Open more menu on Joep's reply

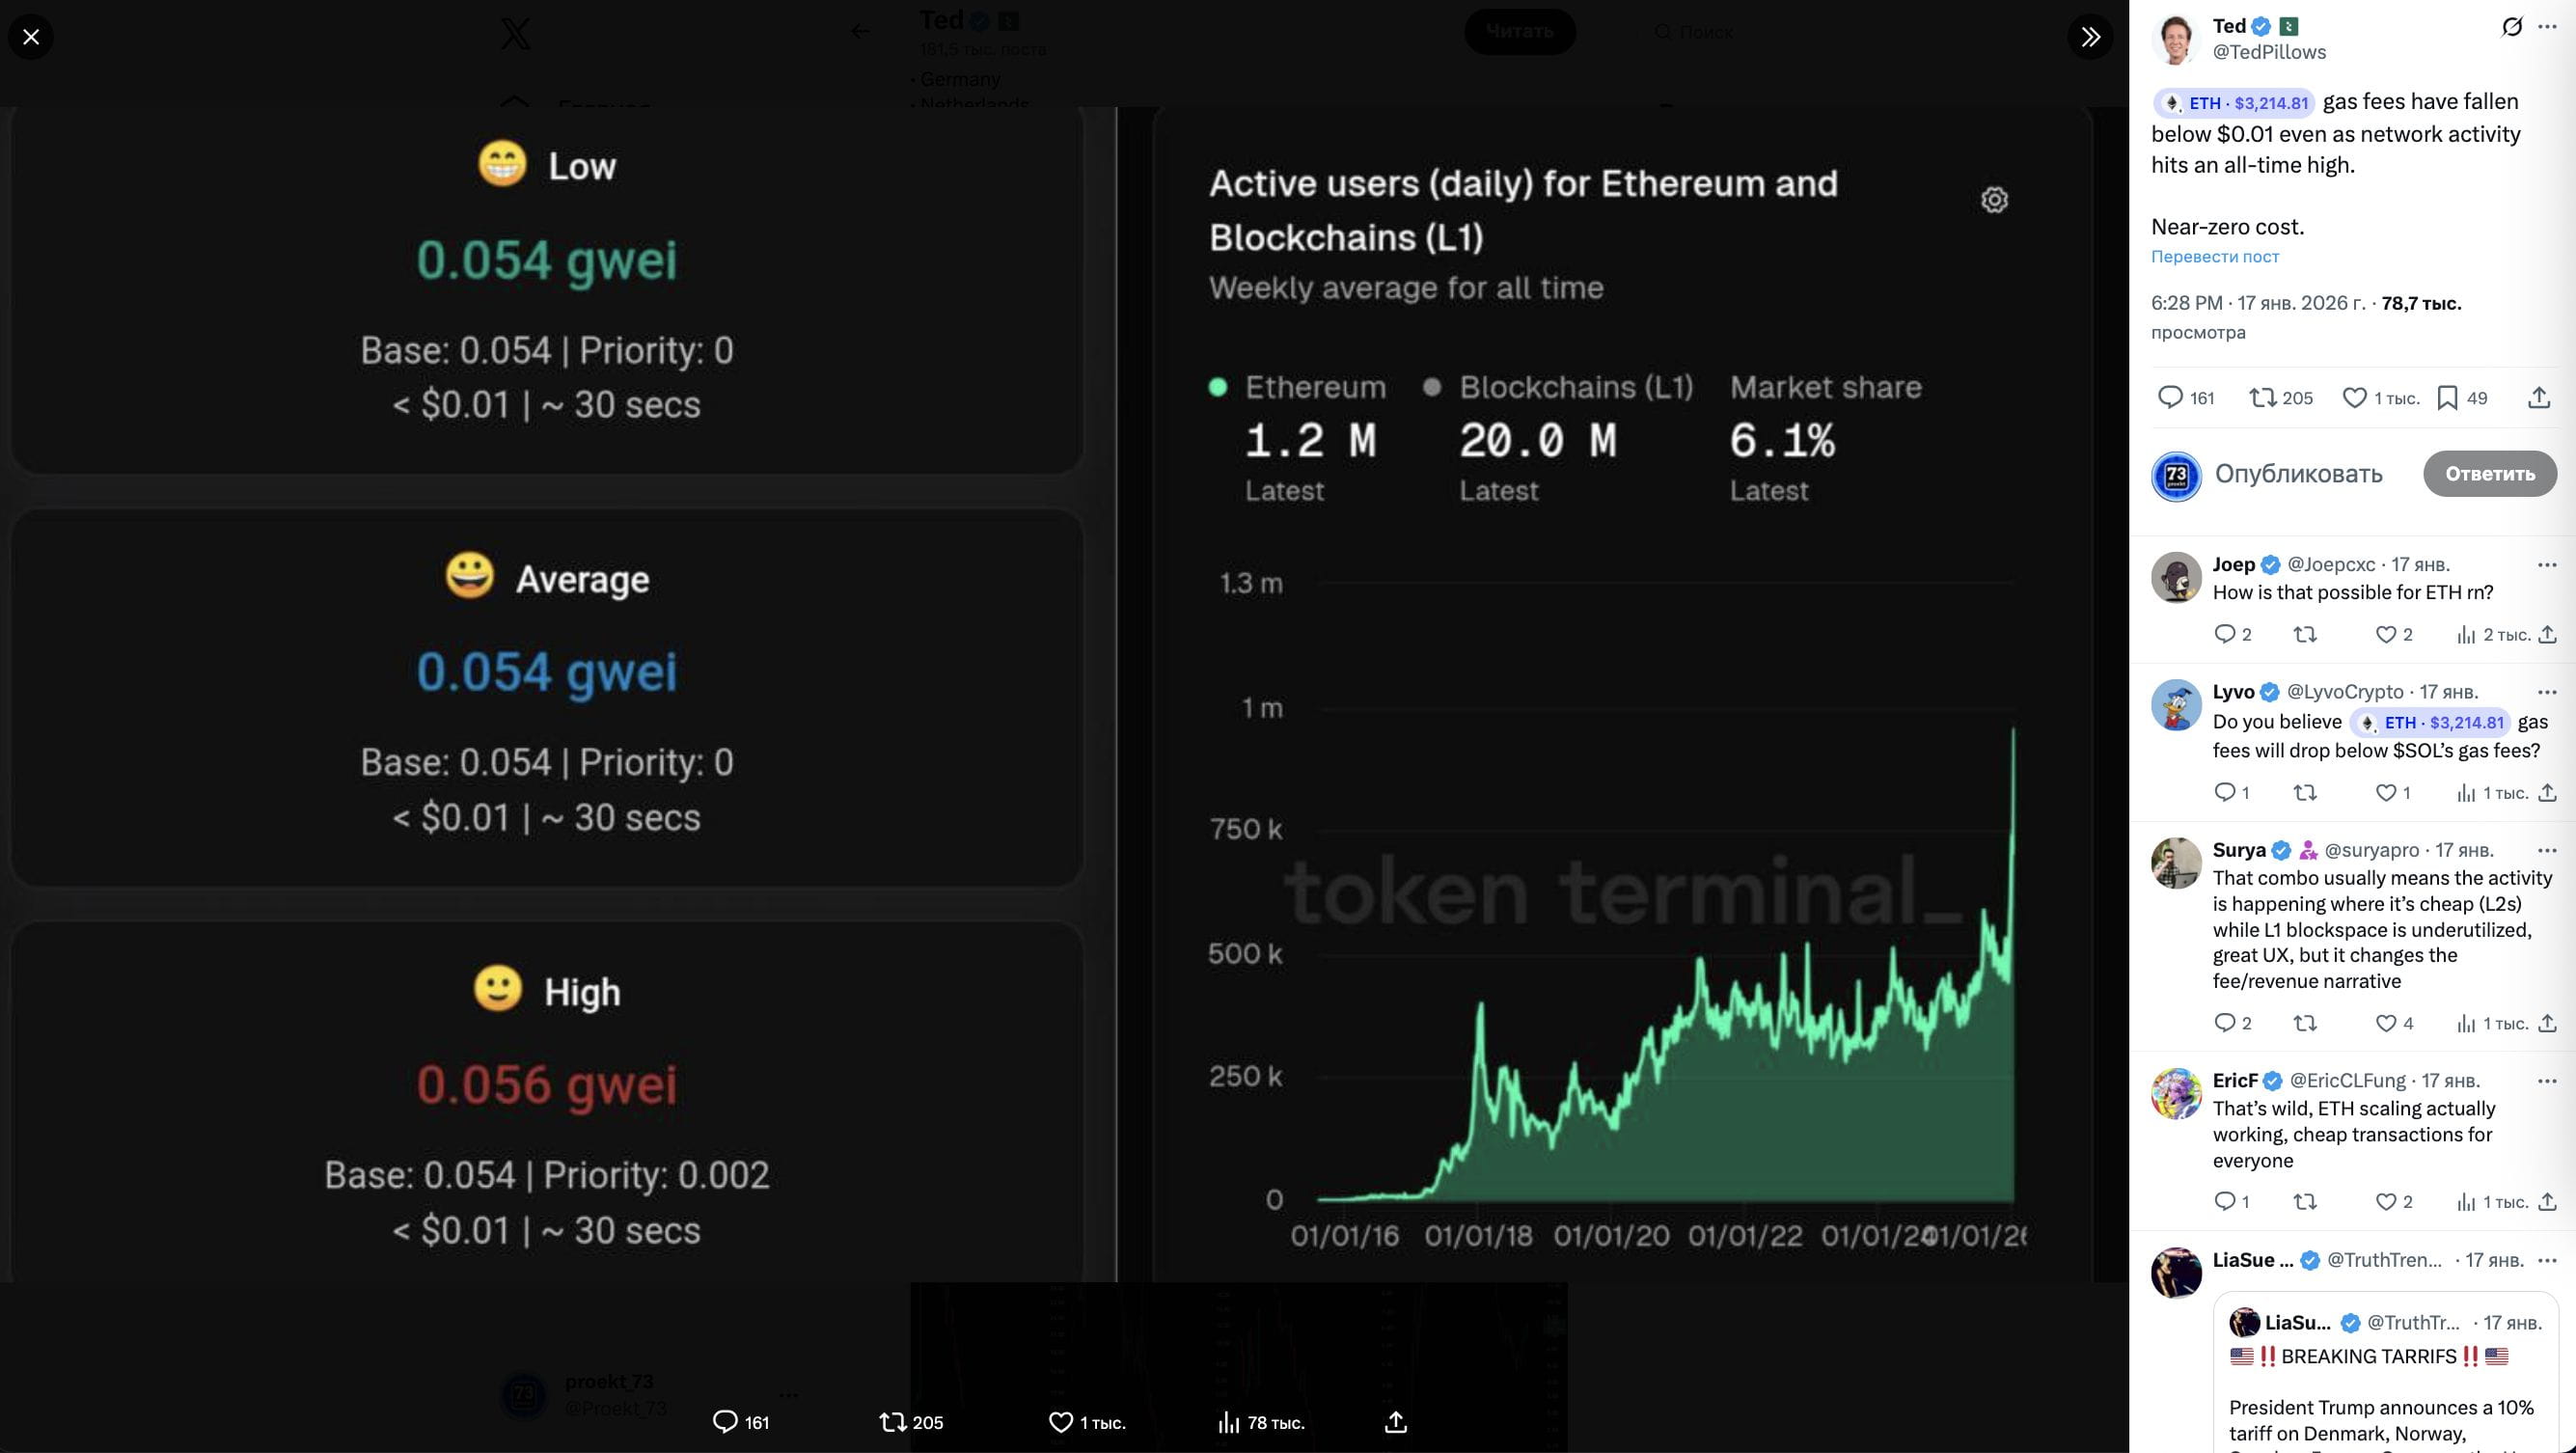click(2547, 565)
